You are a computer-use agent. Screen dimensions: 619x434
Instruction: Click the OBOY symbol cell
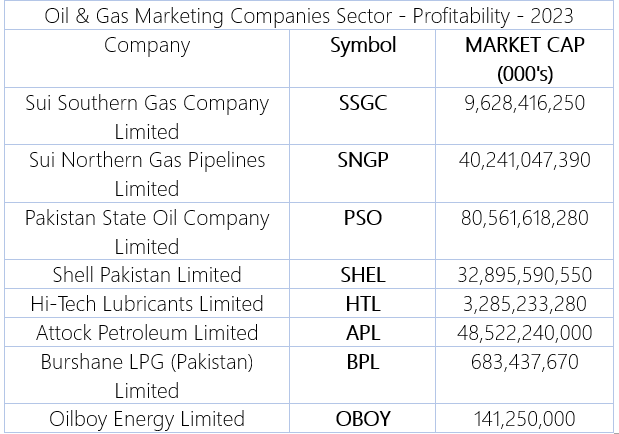coord(363,418)
